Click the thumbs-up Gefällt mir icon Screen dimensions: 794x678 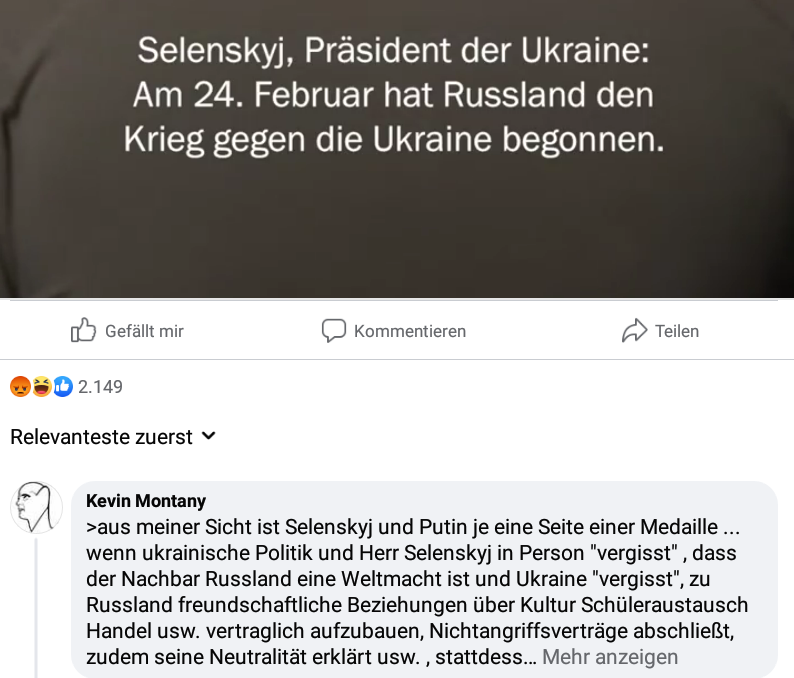83,330
